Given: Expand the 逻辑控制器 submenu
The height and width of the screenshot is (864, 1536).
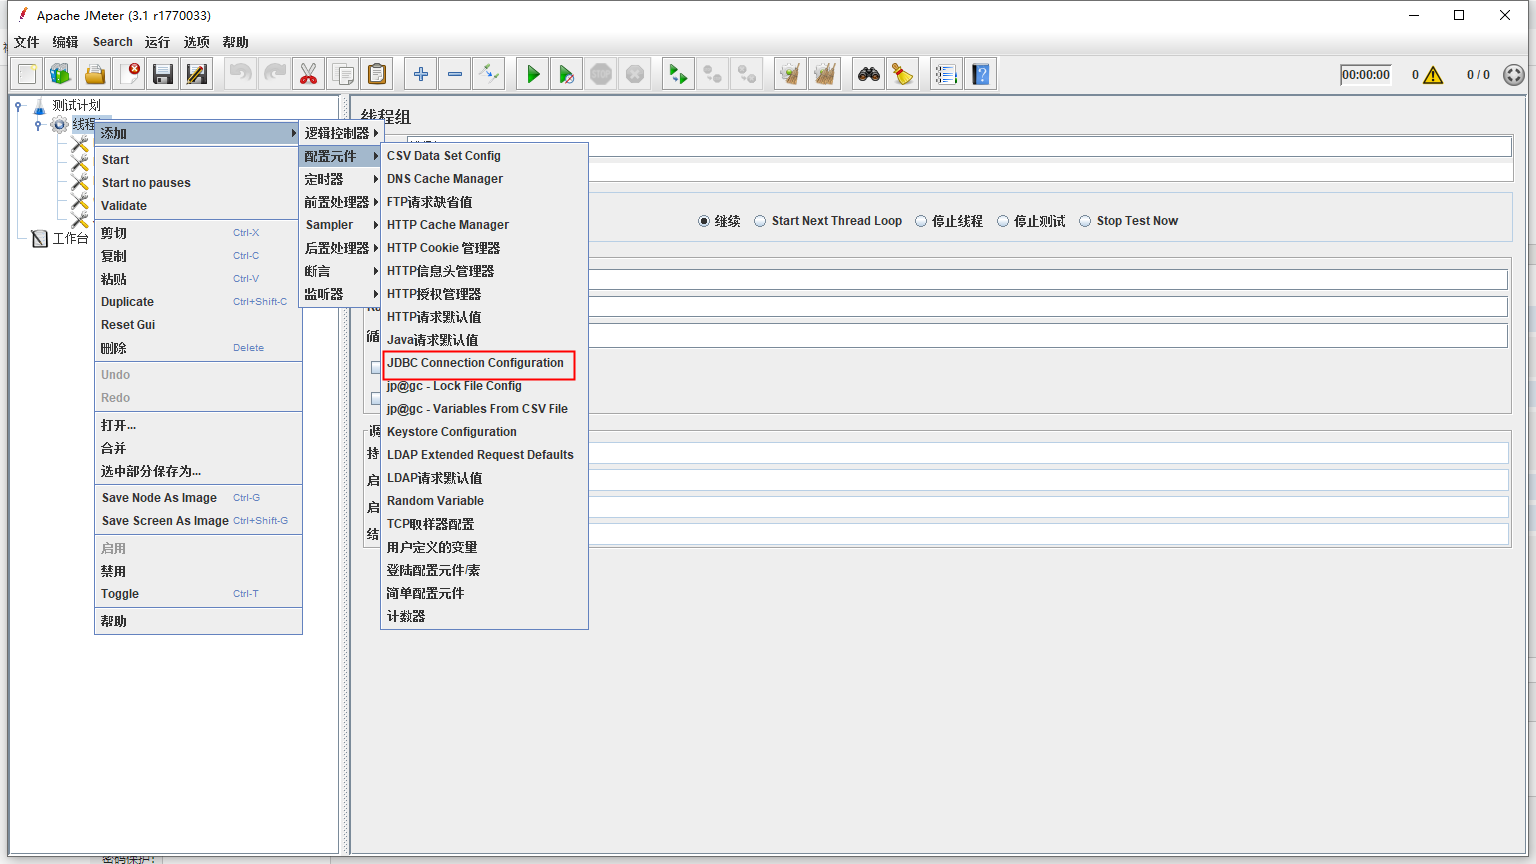Looking at the screenshot, I should point(341,133).
